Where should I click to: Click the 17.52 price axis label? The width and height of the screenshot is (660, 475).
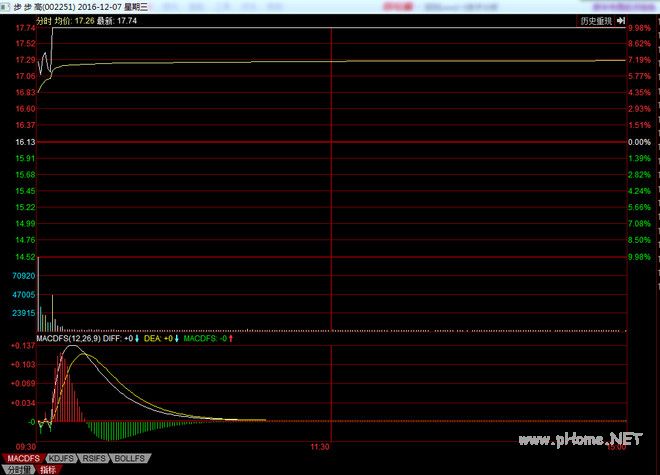point(25,44)
